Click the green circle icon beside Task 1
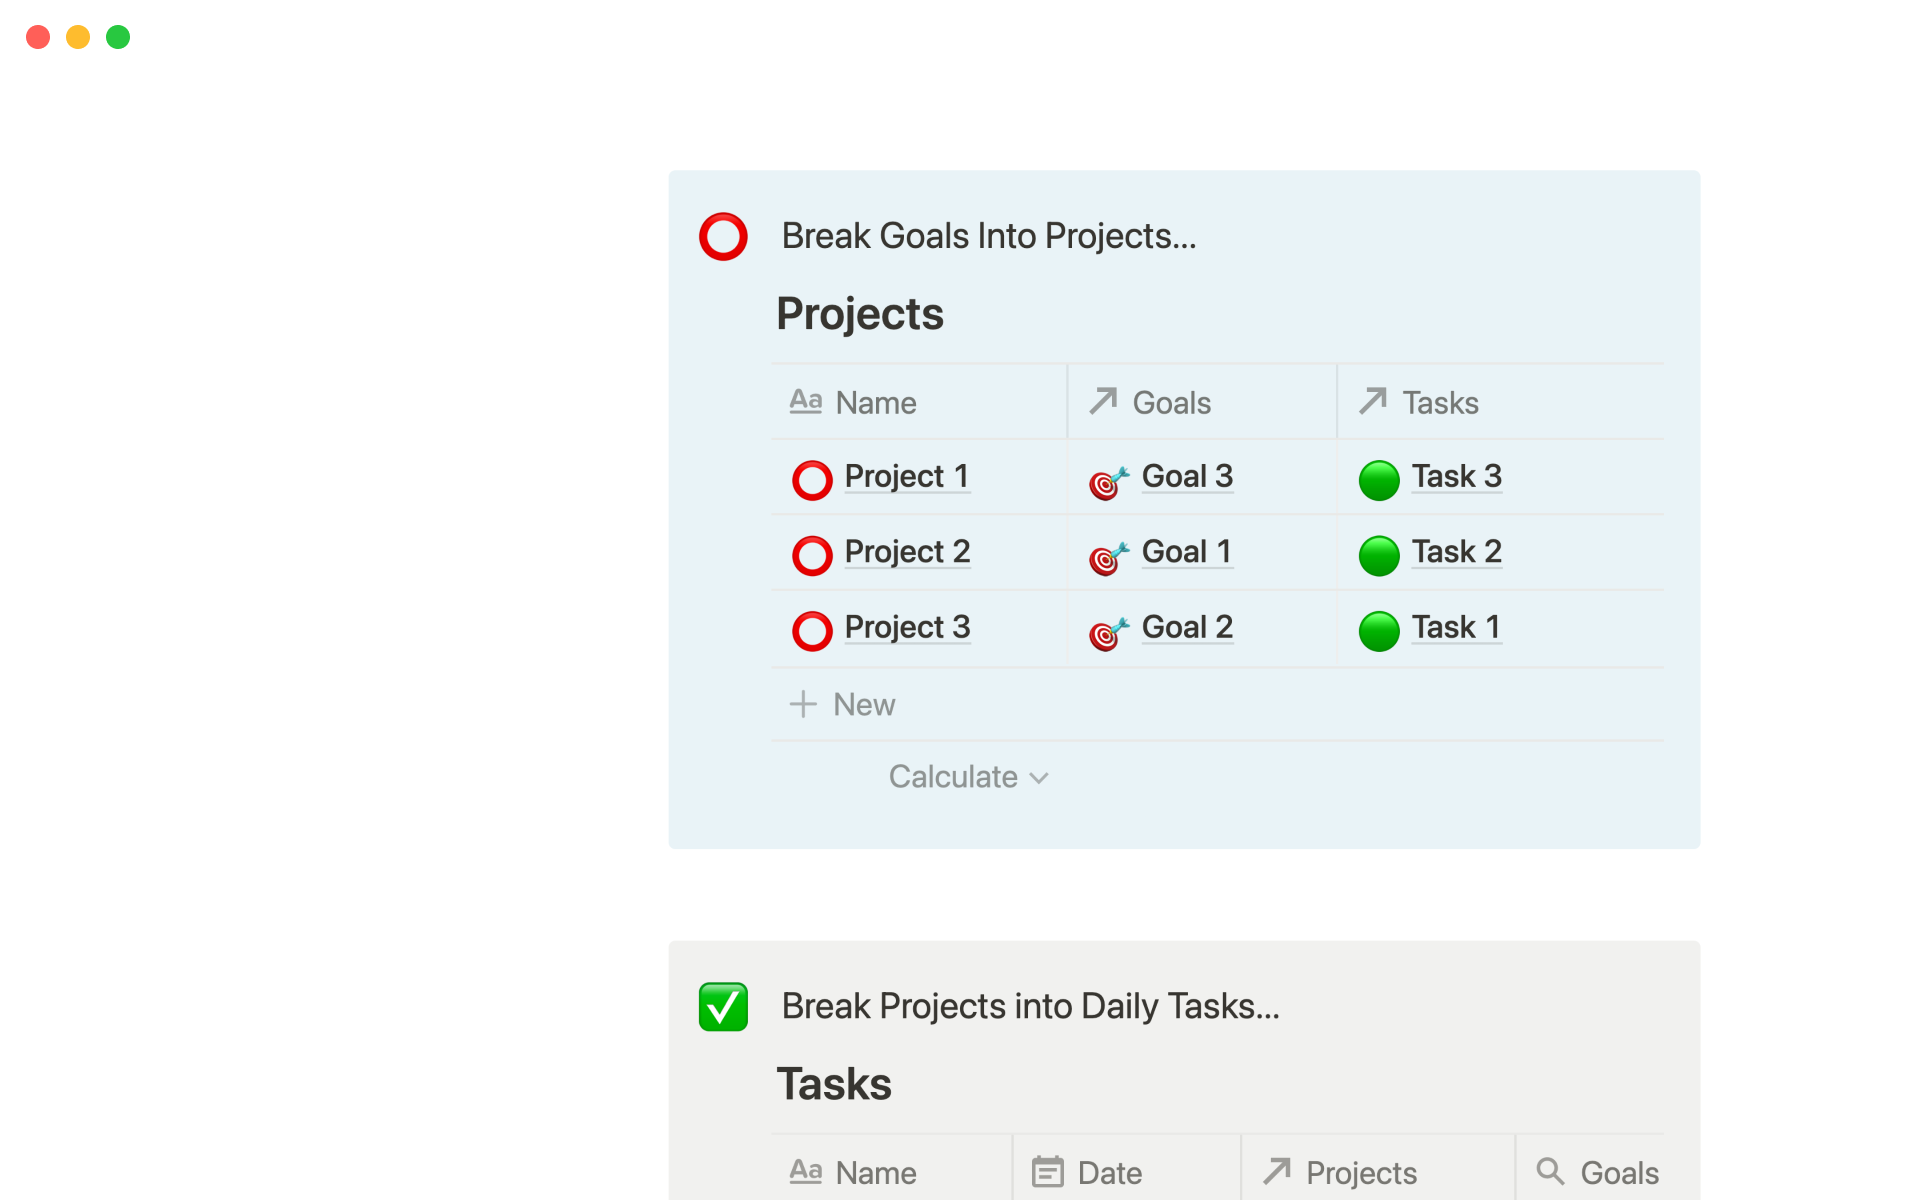Viewport: 1920px width, 1200px height. [x=1378, y=631]
